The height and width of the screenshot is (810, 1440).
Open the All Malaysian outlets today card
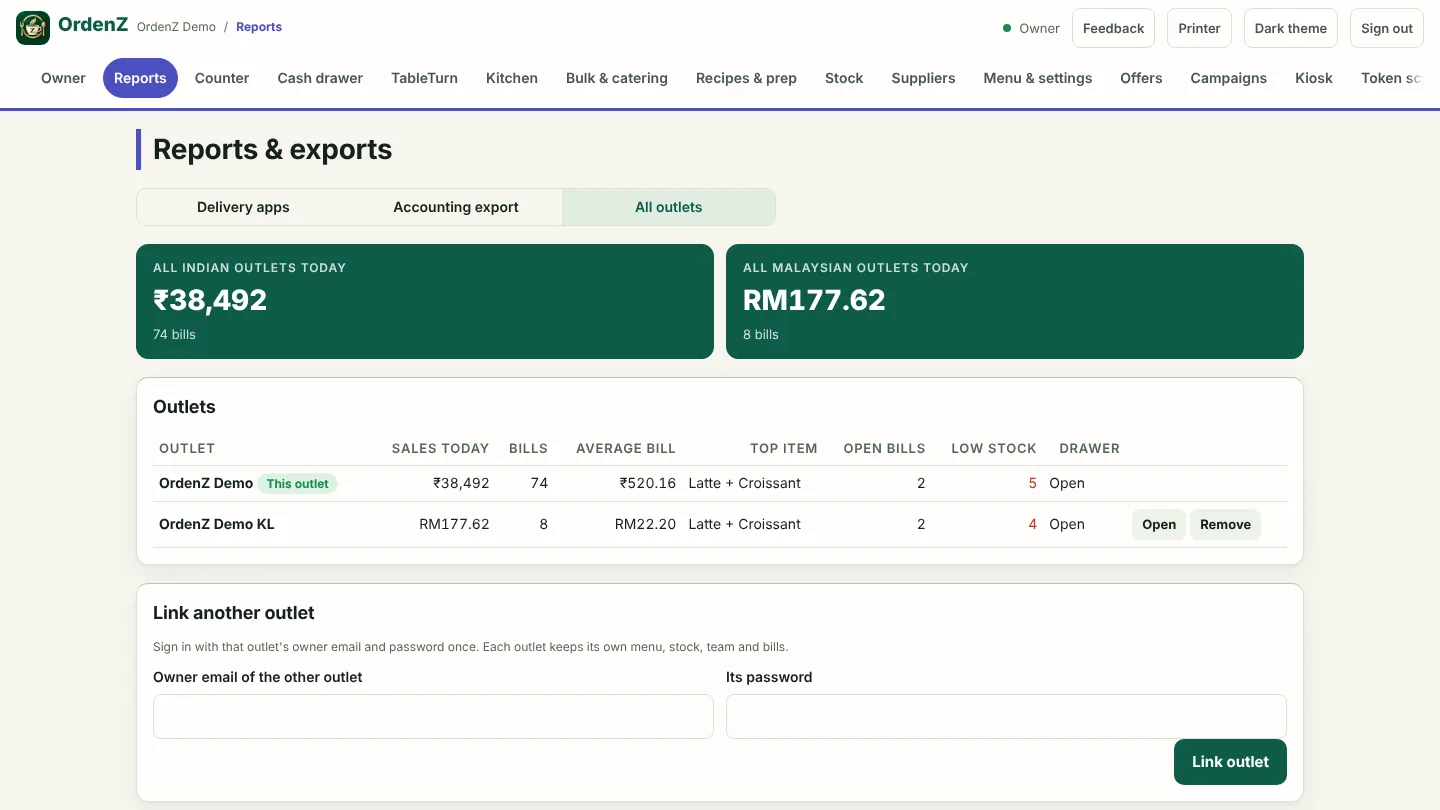[x=1015, y=301]
